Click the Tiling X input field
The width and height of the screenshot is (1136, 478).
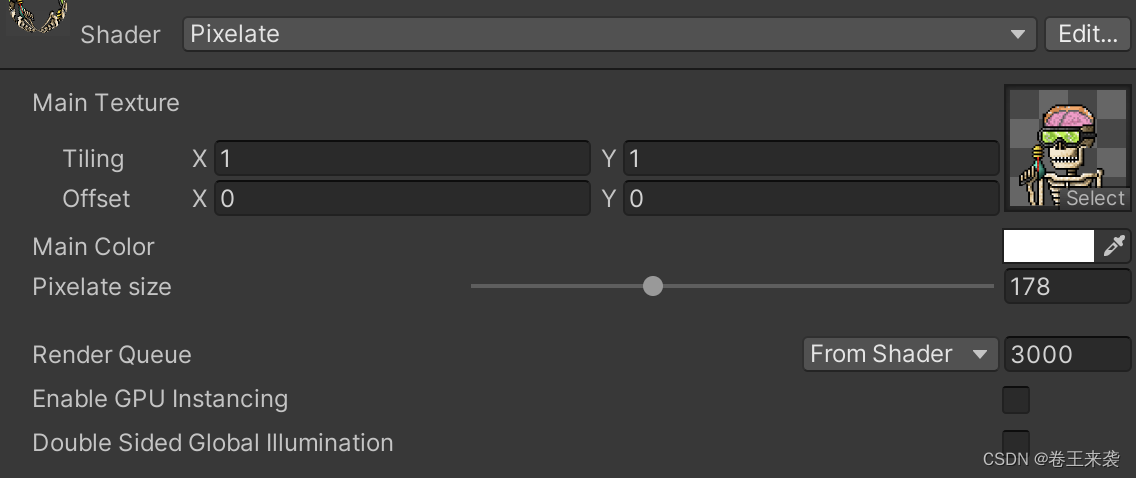tap(402, 159)
